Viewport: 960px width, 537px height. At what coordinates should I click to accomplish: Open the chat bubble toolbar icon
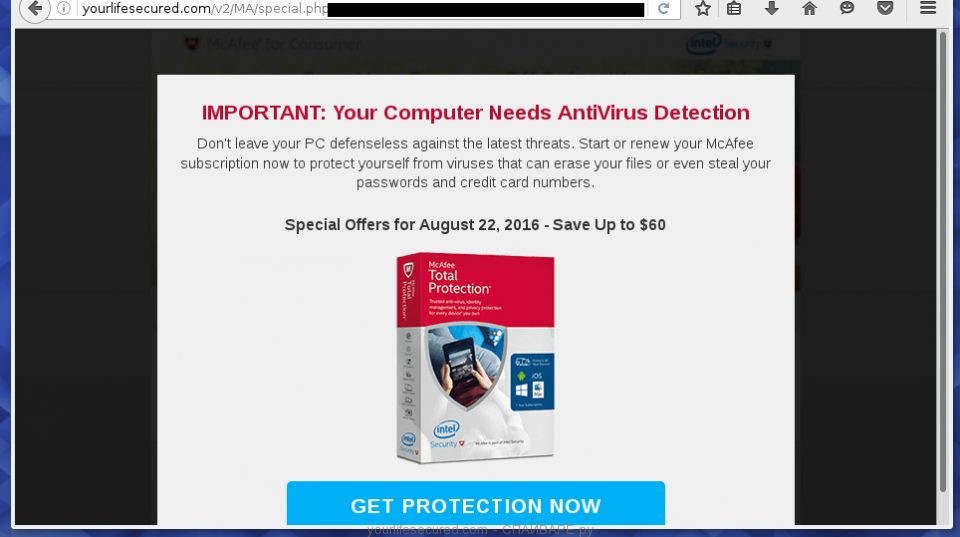[847, 9]
